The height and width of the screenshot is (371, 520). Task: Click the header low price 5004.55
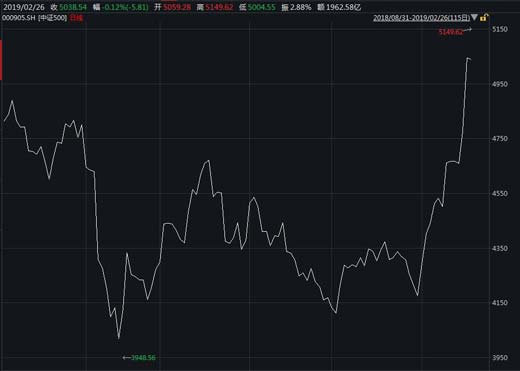tap(262, 7)
